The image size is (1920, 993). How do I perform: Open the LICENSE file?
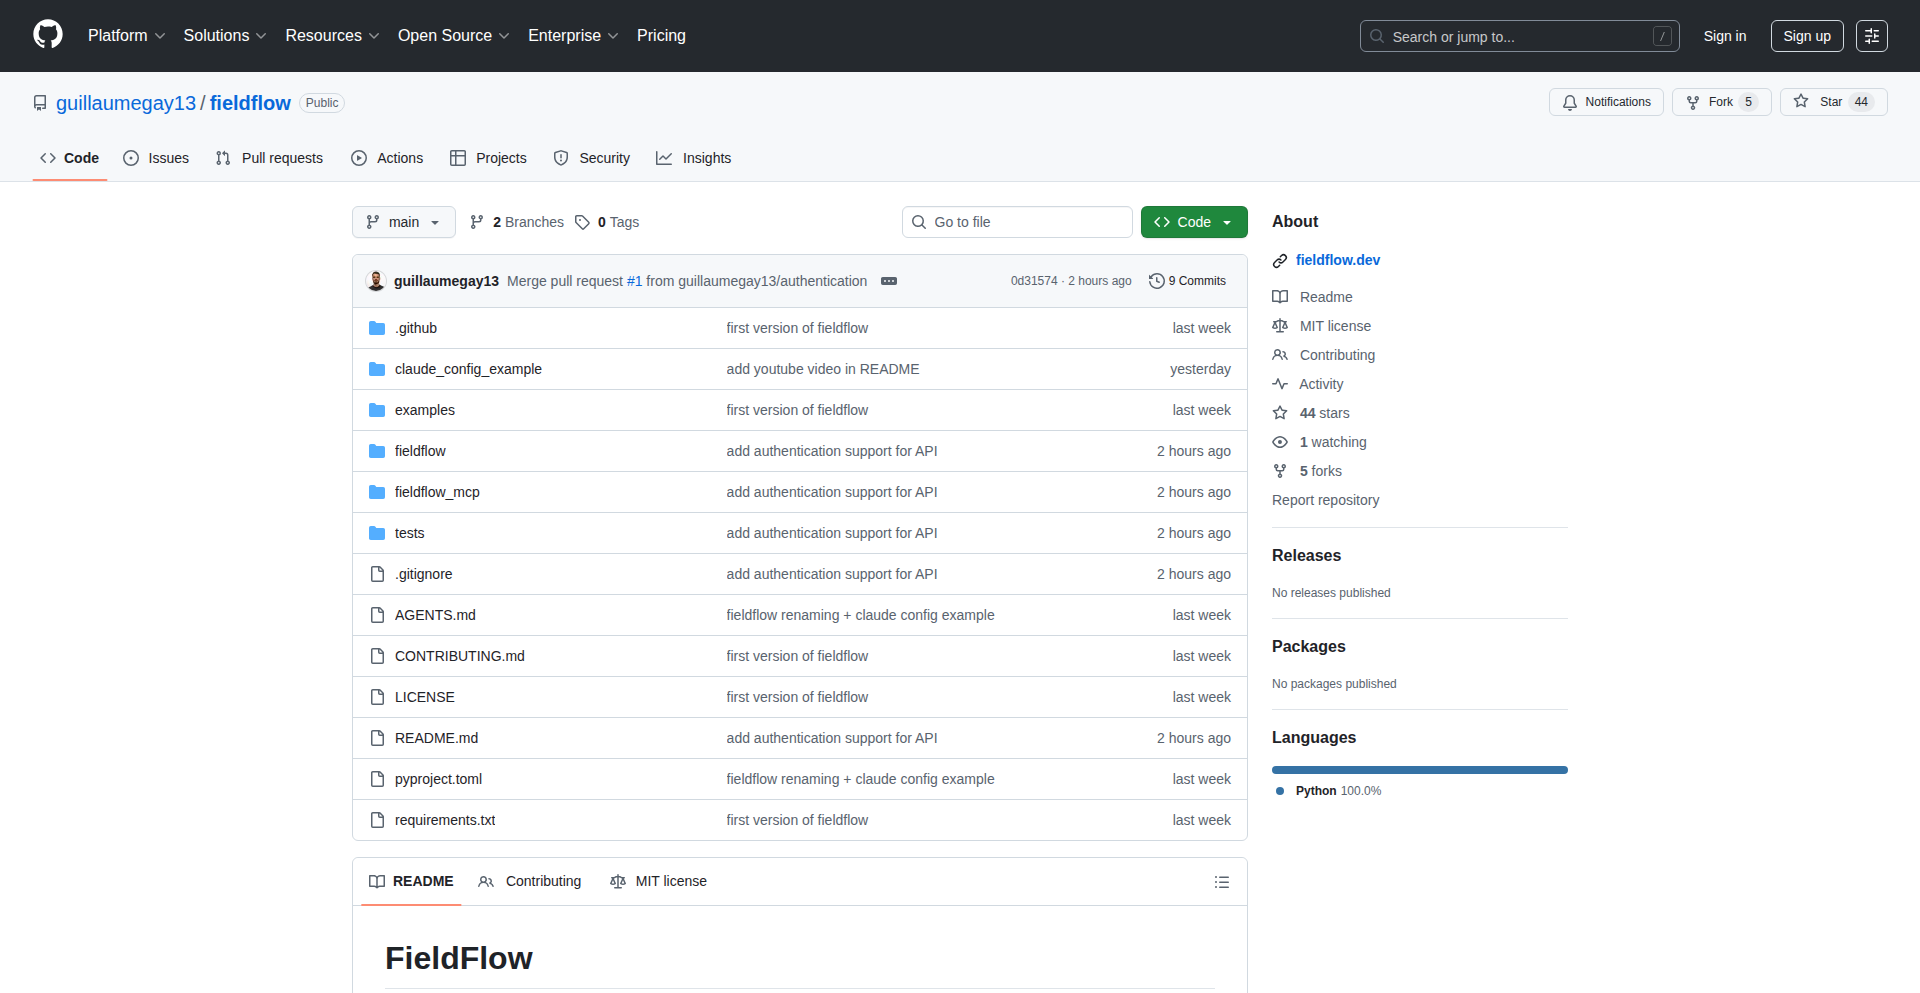[x=424, y=697]
